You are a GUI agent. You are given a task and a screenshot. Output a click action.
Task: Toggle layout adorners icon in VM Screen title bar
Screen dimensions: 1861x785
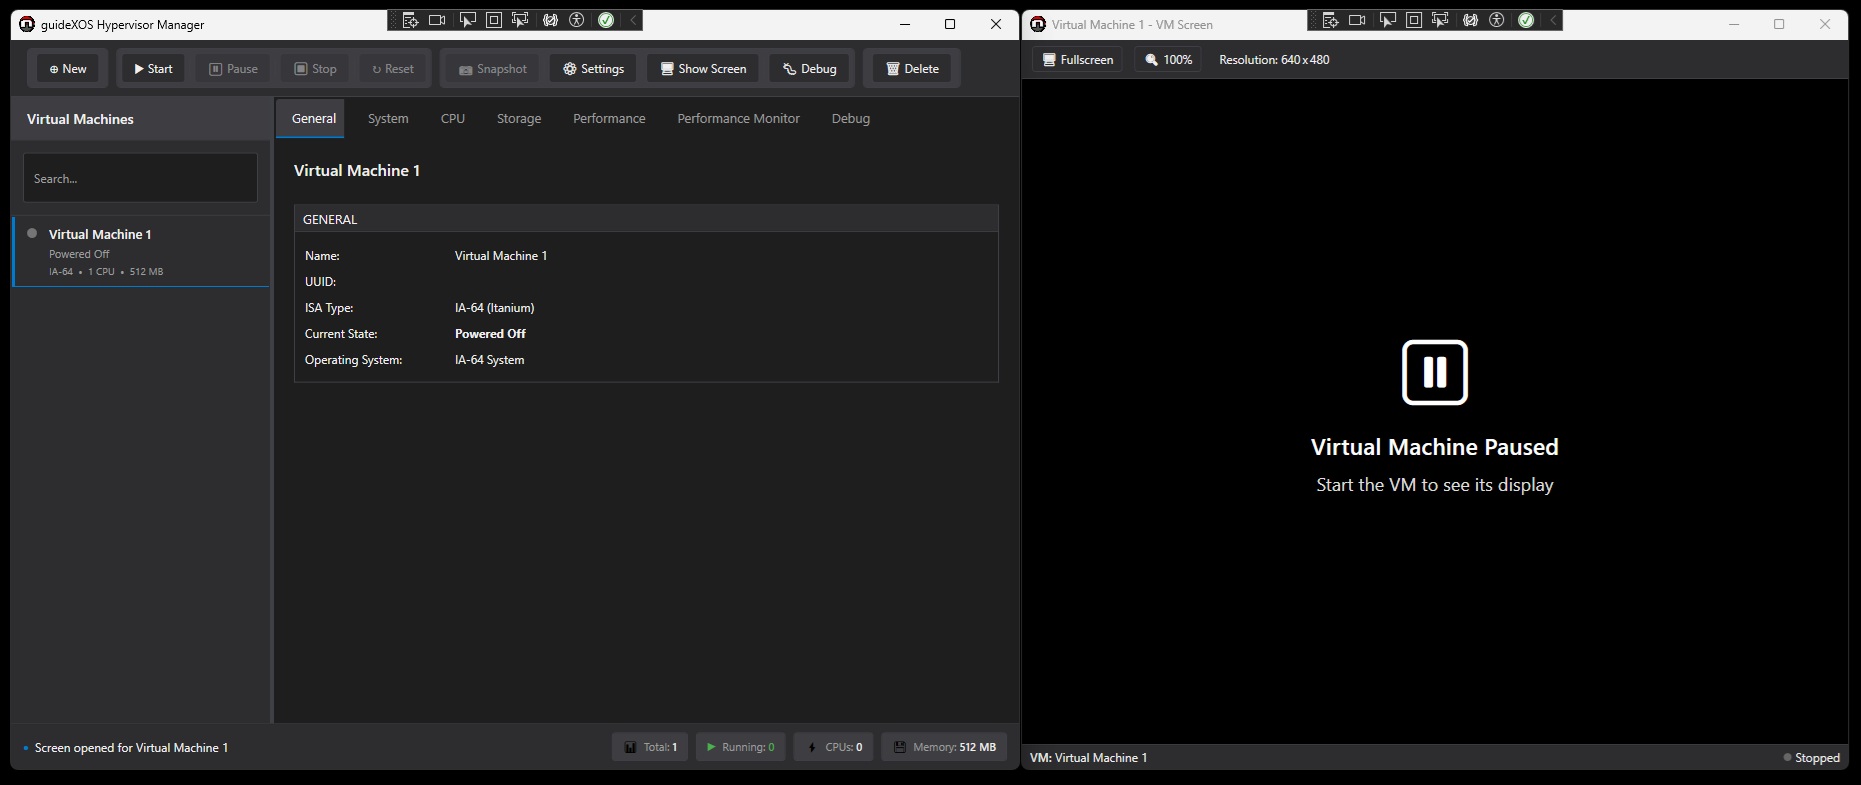coord(1413,20)
